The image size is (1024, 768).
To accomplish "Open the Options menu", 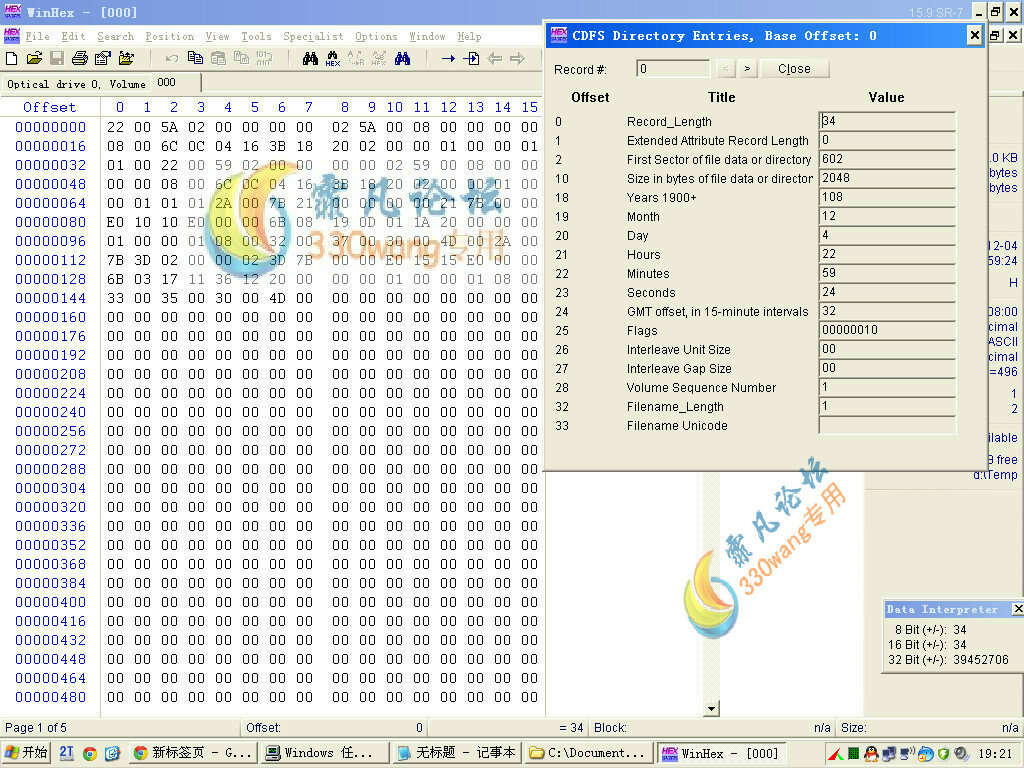I will [376, 36].
